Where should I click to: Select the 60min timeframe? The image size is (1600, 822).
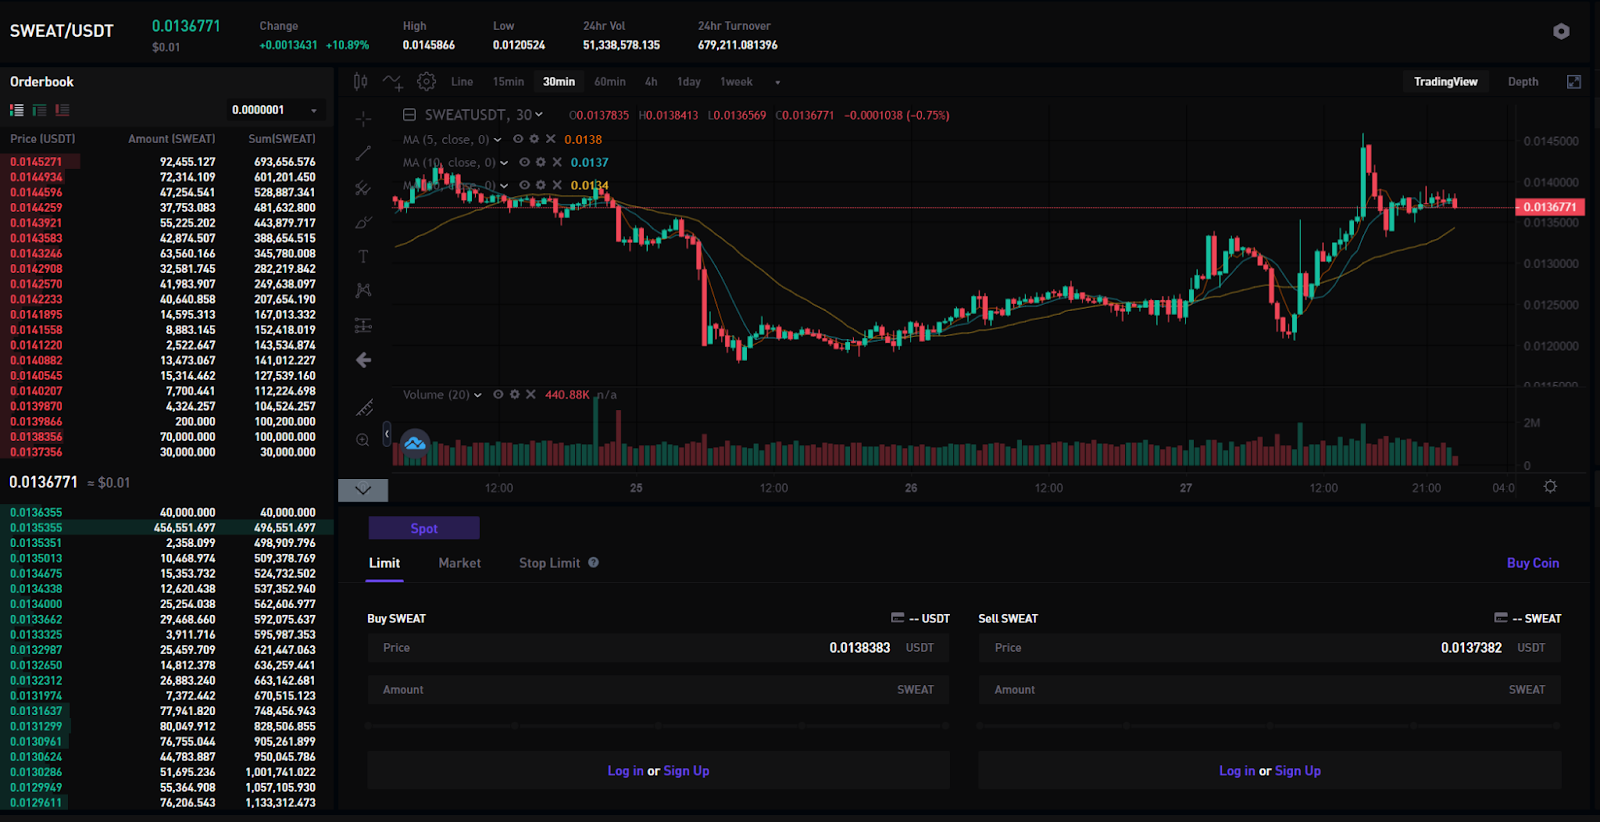point(610,82)
